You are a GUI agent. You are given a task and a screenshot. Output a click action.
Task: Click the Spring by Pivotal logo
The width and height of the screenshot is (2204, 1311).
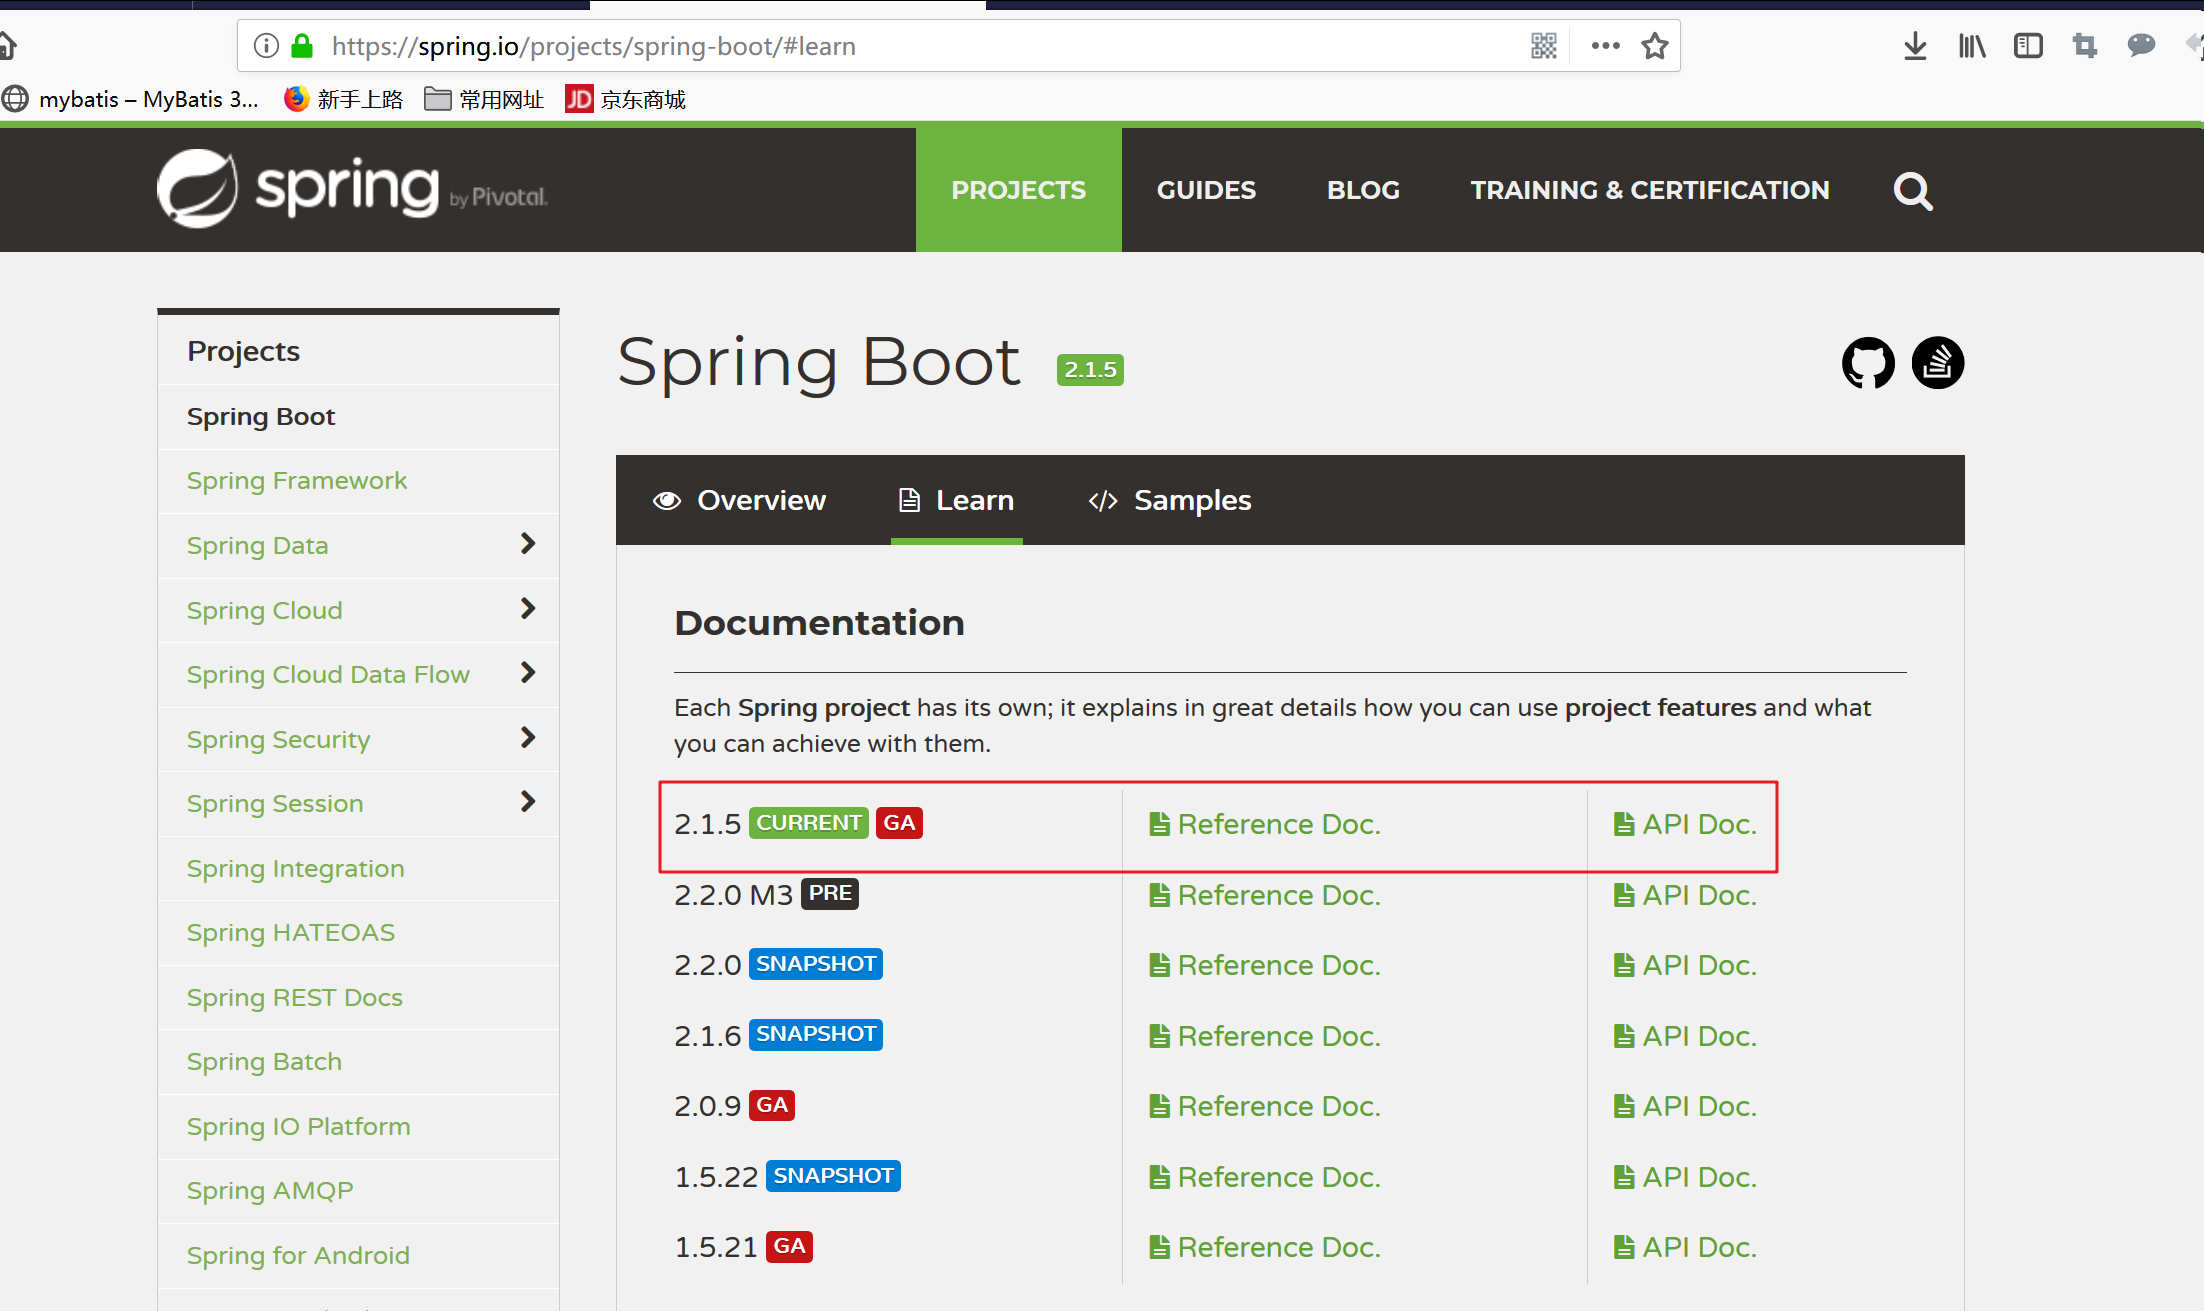tap(351, 188)
